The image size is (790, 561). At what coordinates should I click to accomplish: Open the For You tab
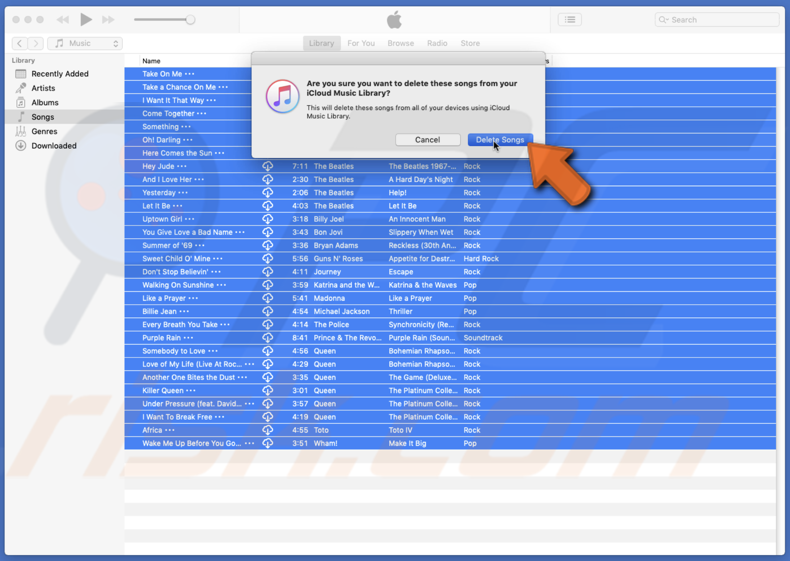pyautogui.click(x=361, y=43)
